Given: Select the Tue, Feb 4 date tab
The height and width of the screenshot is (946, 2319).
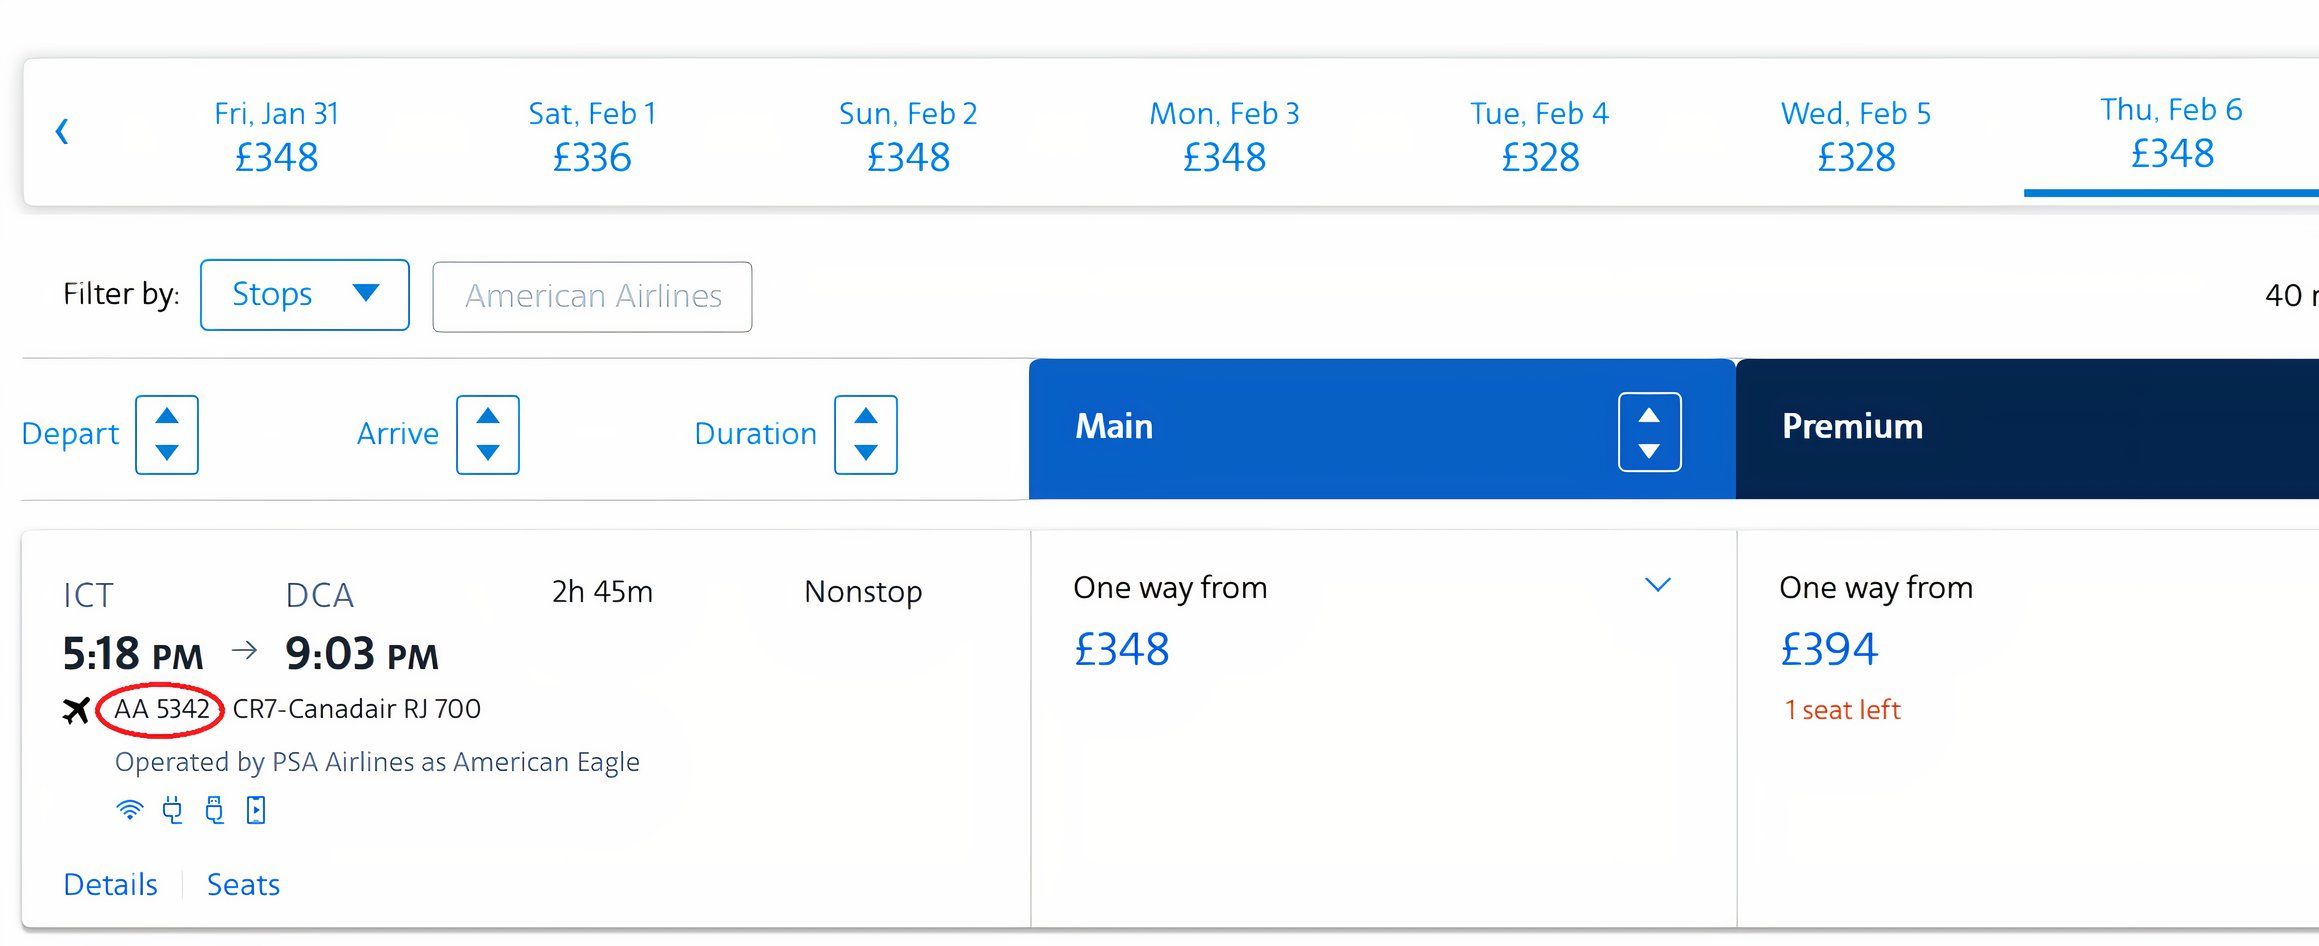Looking at the screenshot, I should pos(1539,135).
